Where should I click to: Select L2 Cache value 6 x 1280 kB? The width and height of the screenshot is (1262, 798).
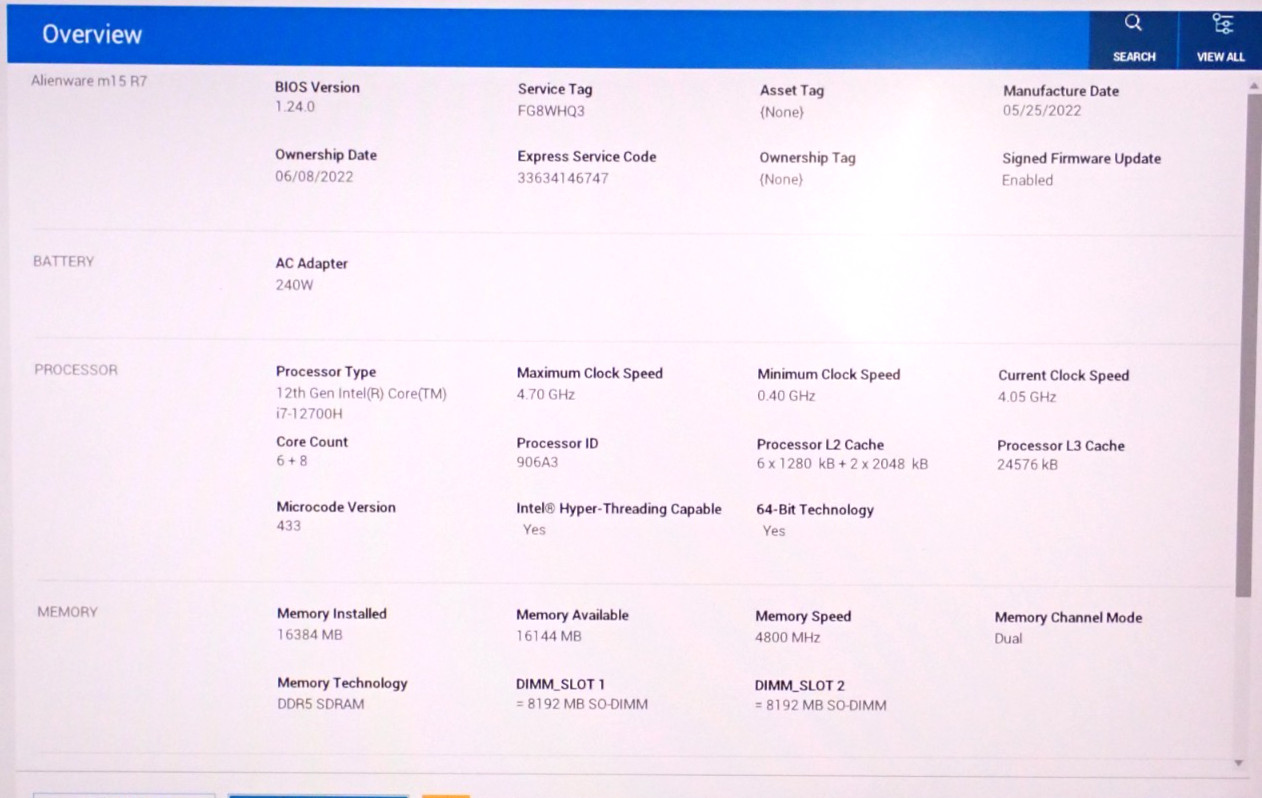click(x=799, y=464)
